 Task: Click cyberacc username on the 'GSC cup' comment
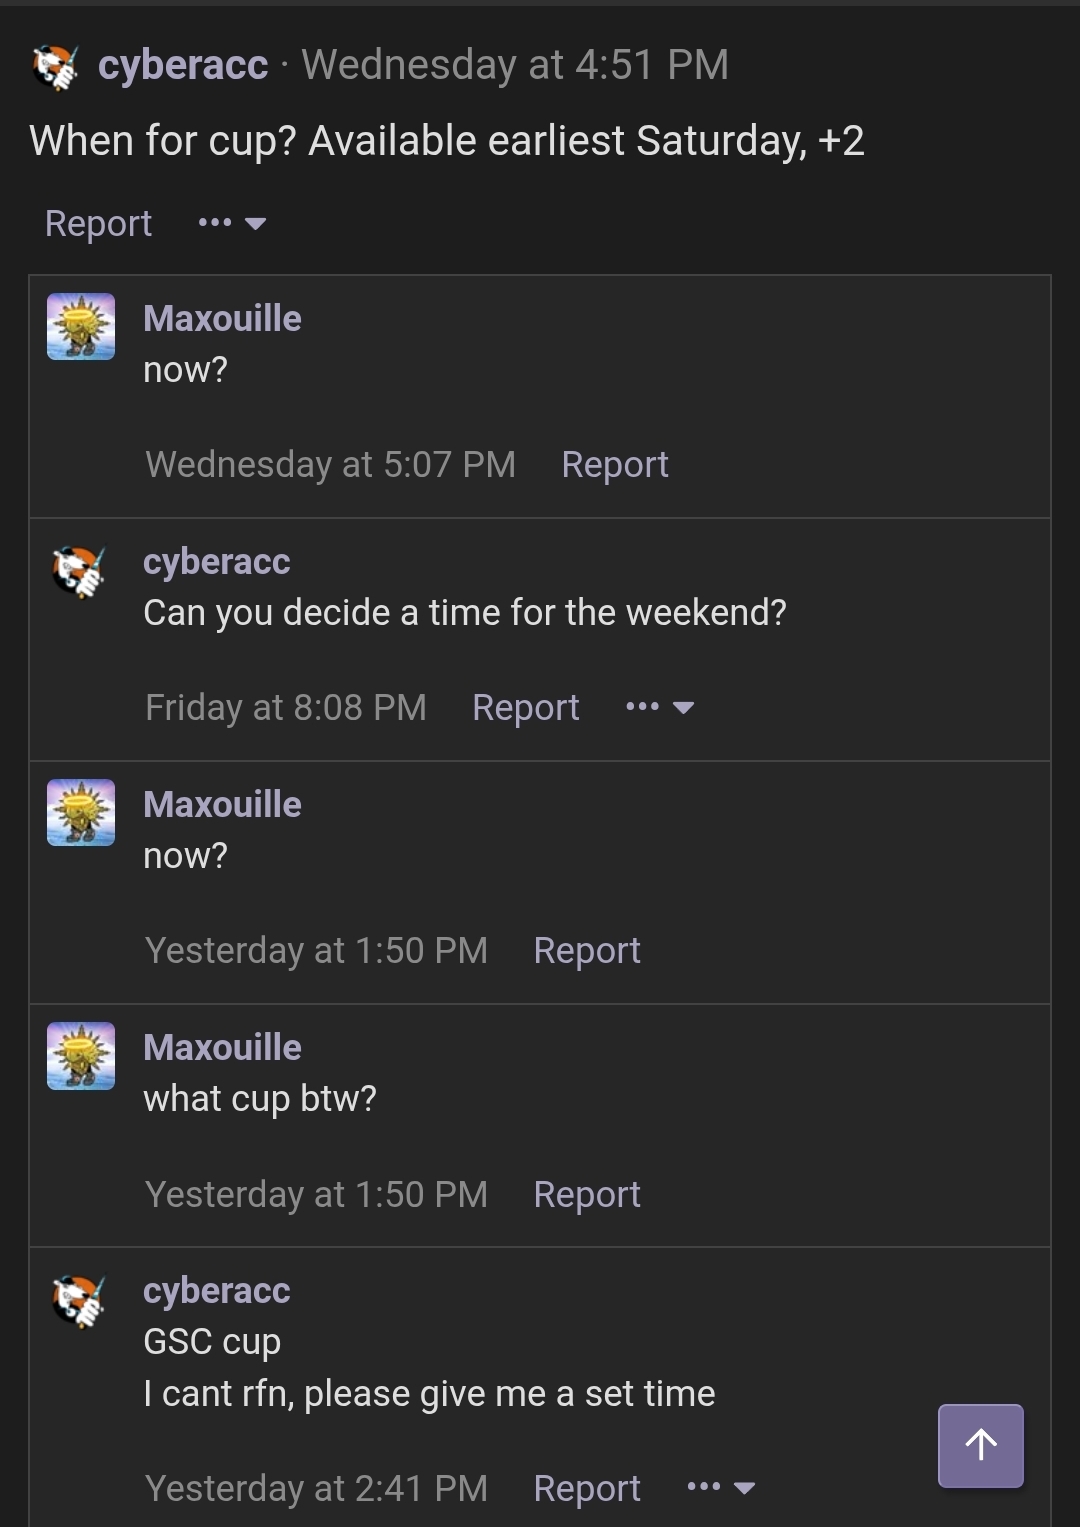pyautogui.click(x=217, y=1291)
